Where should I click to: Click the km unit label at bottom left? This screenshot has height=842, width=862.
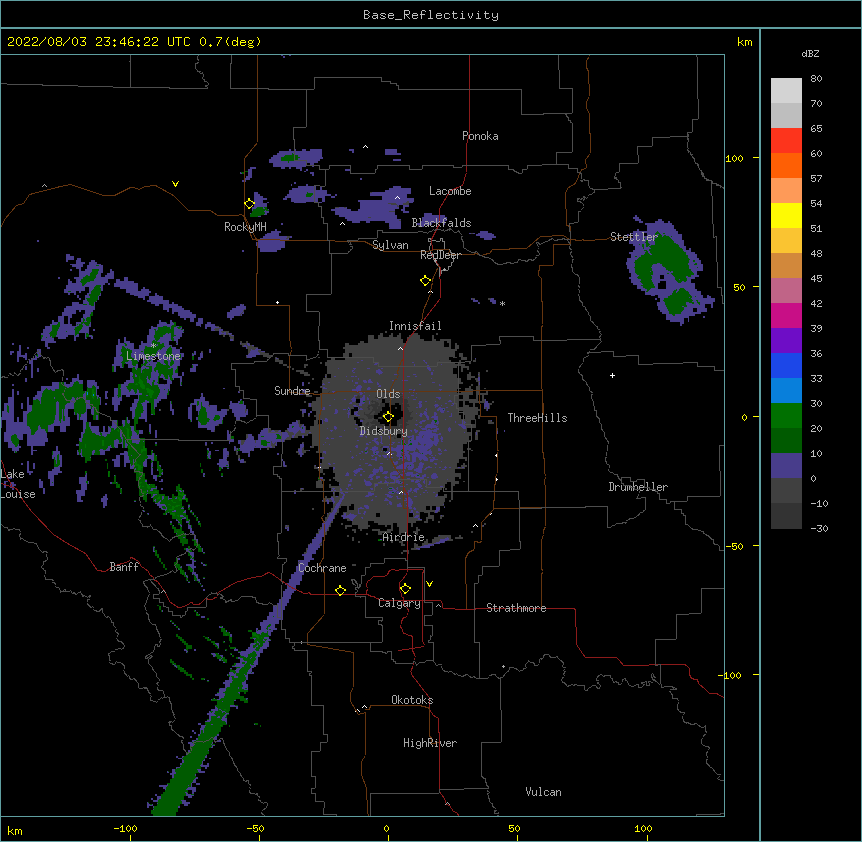tap(15, 830)
